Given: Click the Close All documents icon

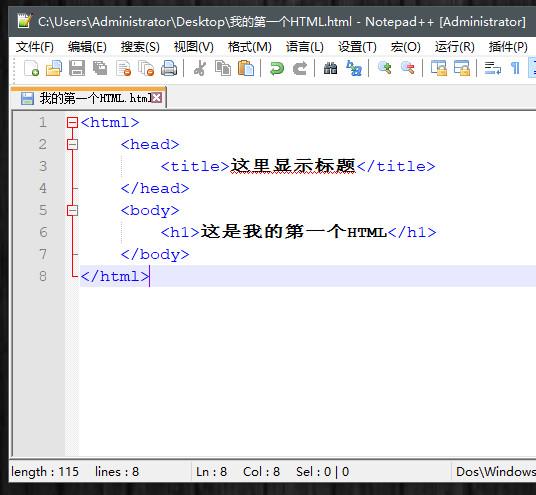Looking at the screenshot, I should (146, 68).
